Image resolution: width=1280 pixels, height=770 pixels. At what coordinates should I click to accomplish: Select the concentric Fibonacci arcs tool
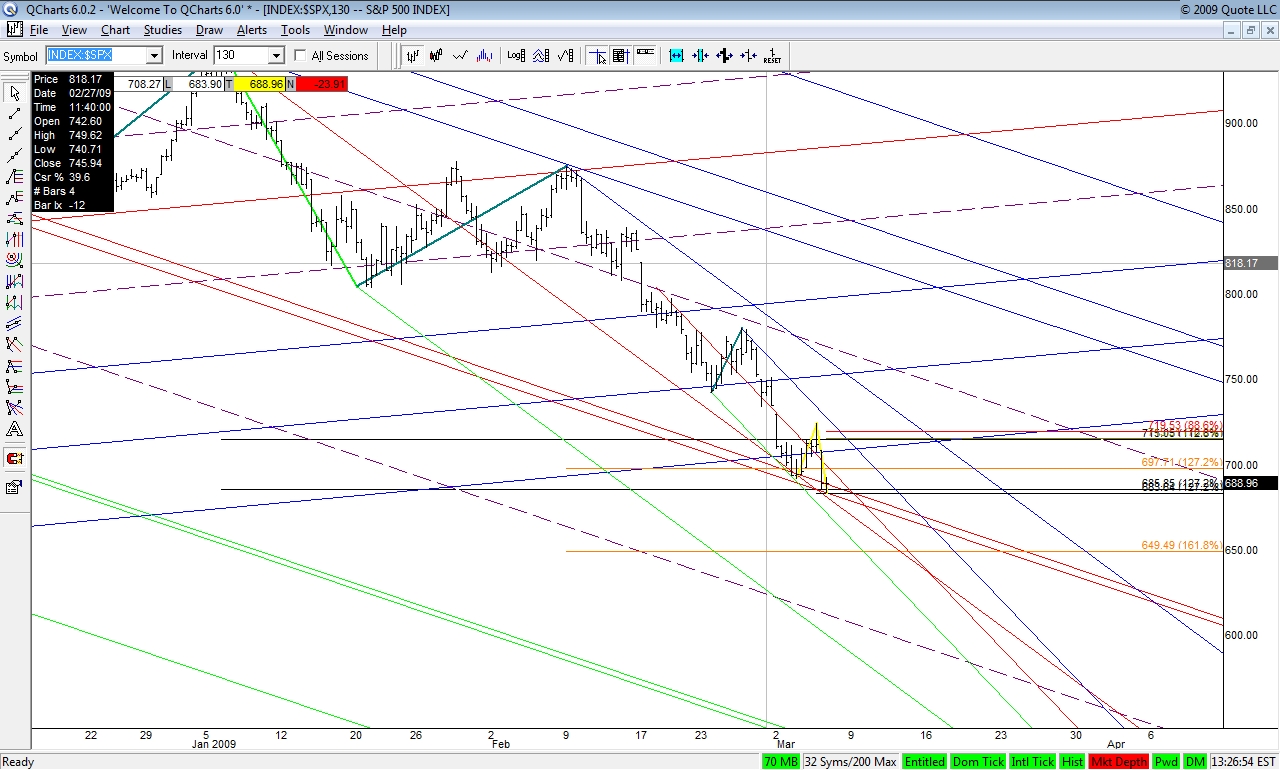click(x=14, y=259)
